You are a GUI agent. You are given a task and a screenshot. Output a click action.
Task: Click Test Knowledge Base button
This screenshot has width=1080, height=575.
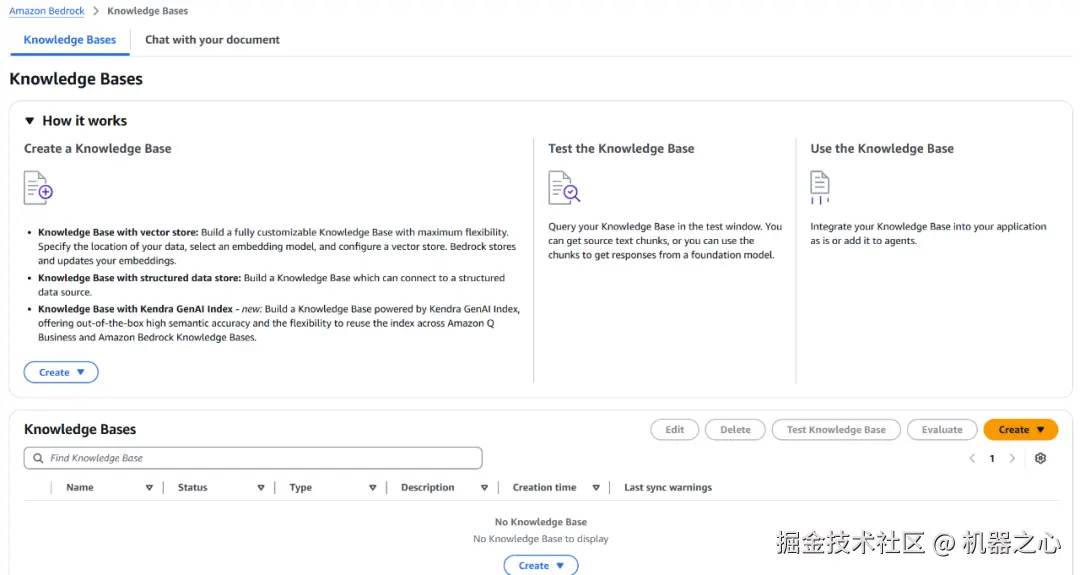(x=836, y=430)
